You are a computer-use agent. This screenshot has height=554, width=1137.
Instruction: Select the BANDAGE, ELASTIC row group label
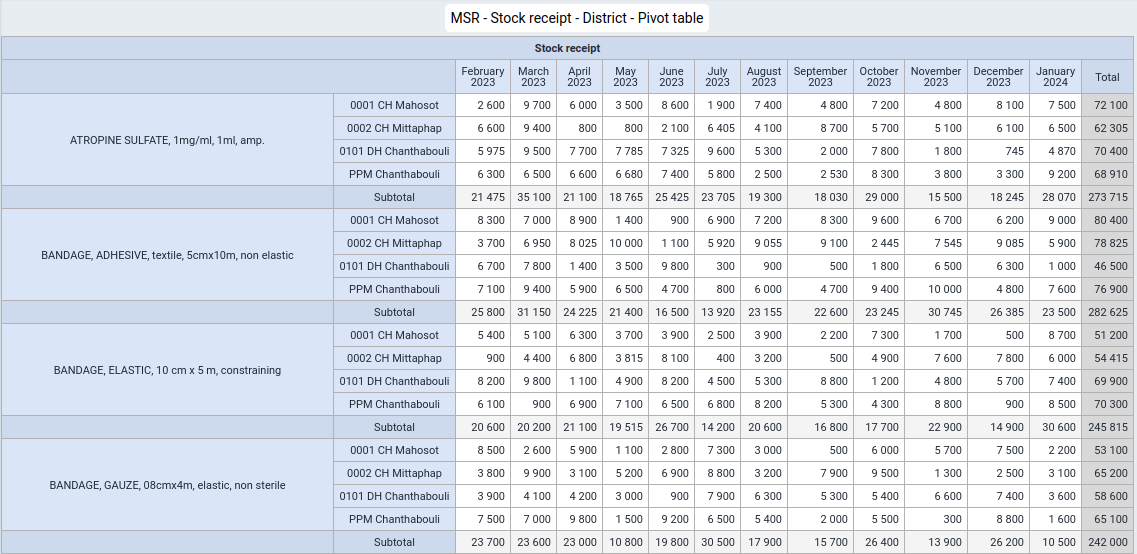pyautogui.click(x=168, y=370)
